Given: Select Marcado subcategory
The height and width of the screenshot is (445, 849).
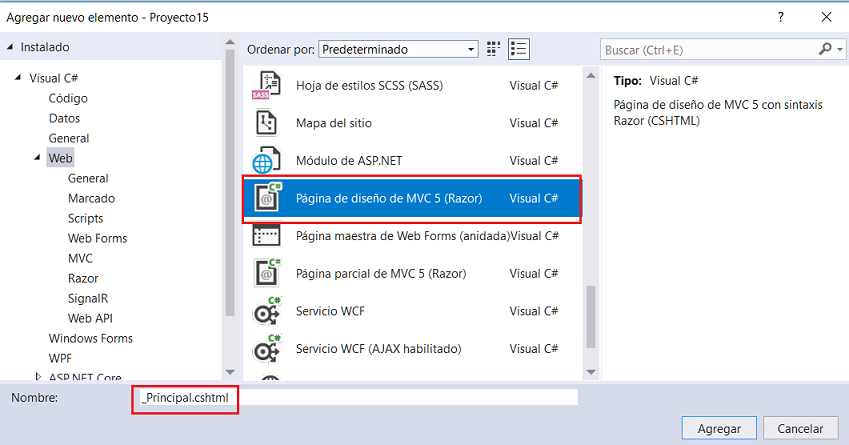Looking at the screenshot, I should click(91, 198).
